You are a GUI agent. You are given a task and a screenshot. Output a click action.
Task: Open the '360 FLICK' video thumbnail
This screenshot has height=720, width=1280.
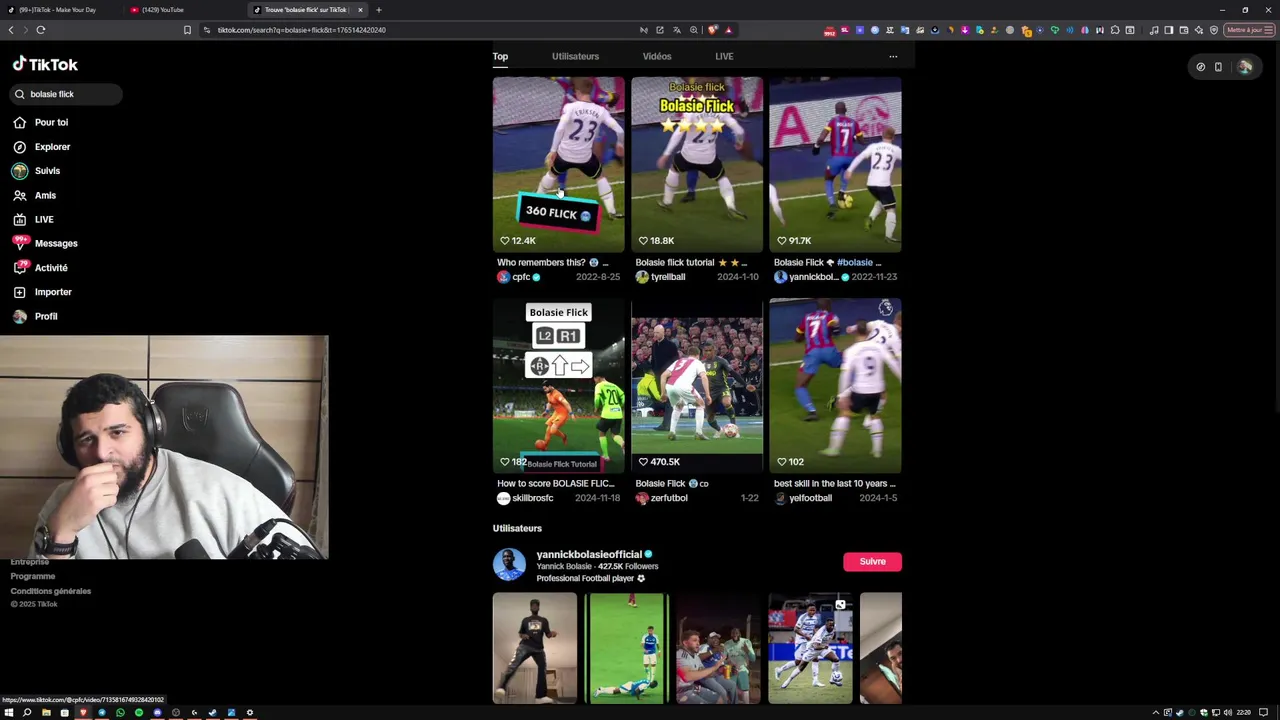pyautogui.click(x=558, y=164)
